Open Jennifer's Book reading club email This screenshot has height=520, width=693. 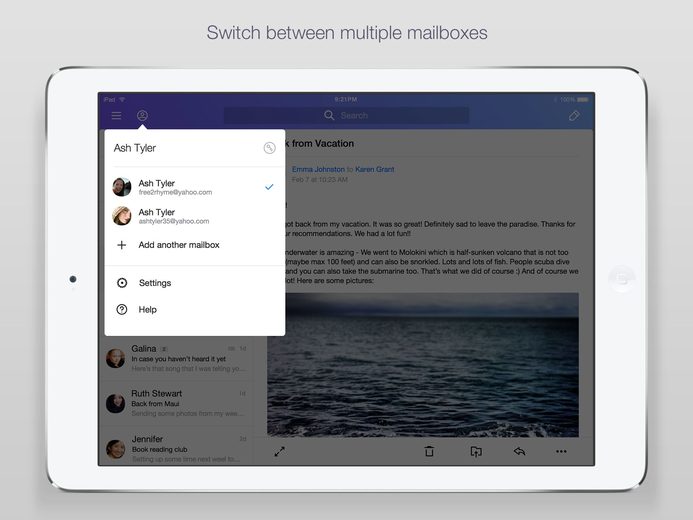click(x=176, y=448)
